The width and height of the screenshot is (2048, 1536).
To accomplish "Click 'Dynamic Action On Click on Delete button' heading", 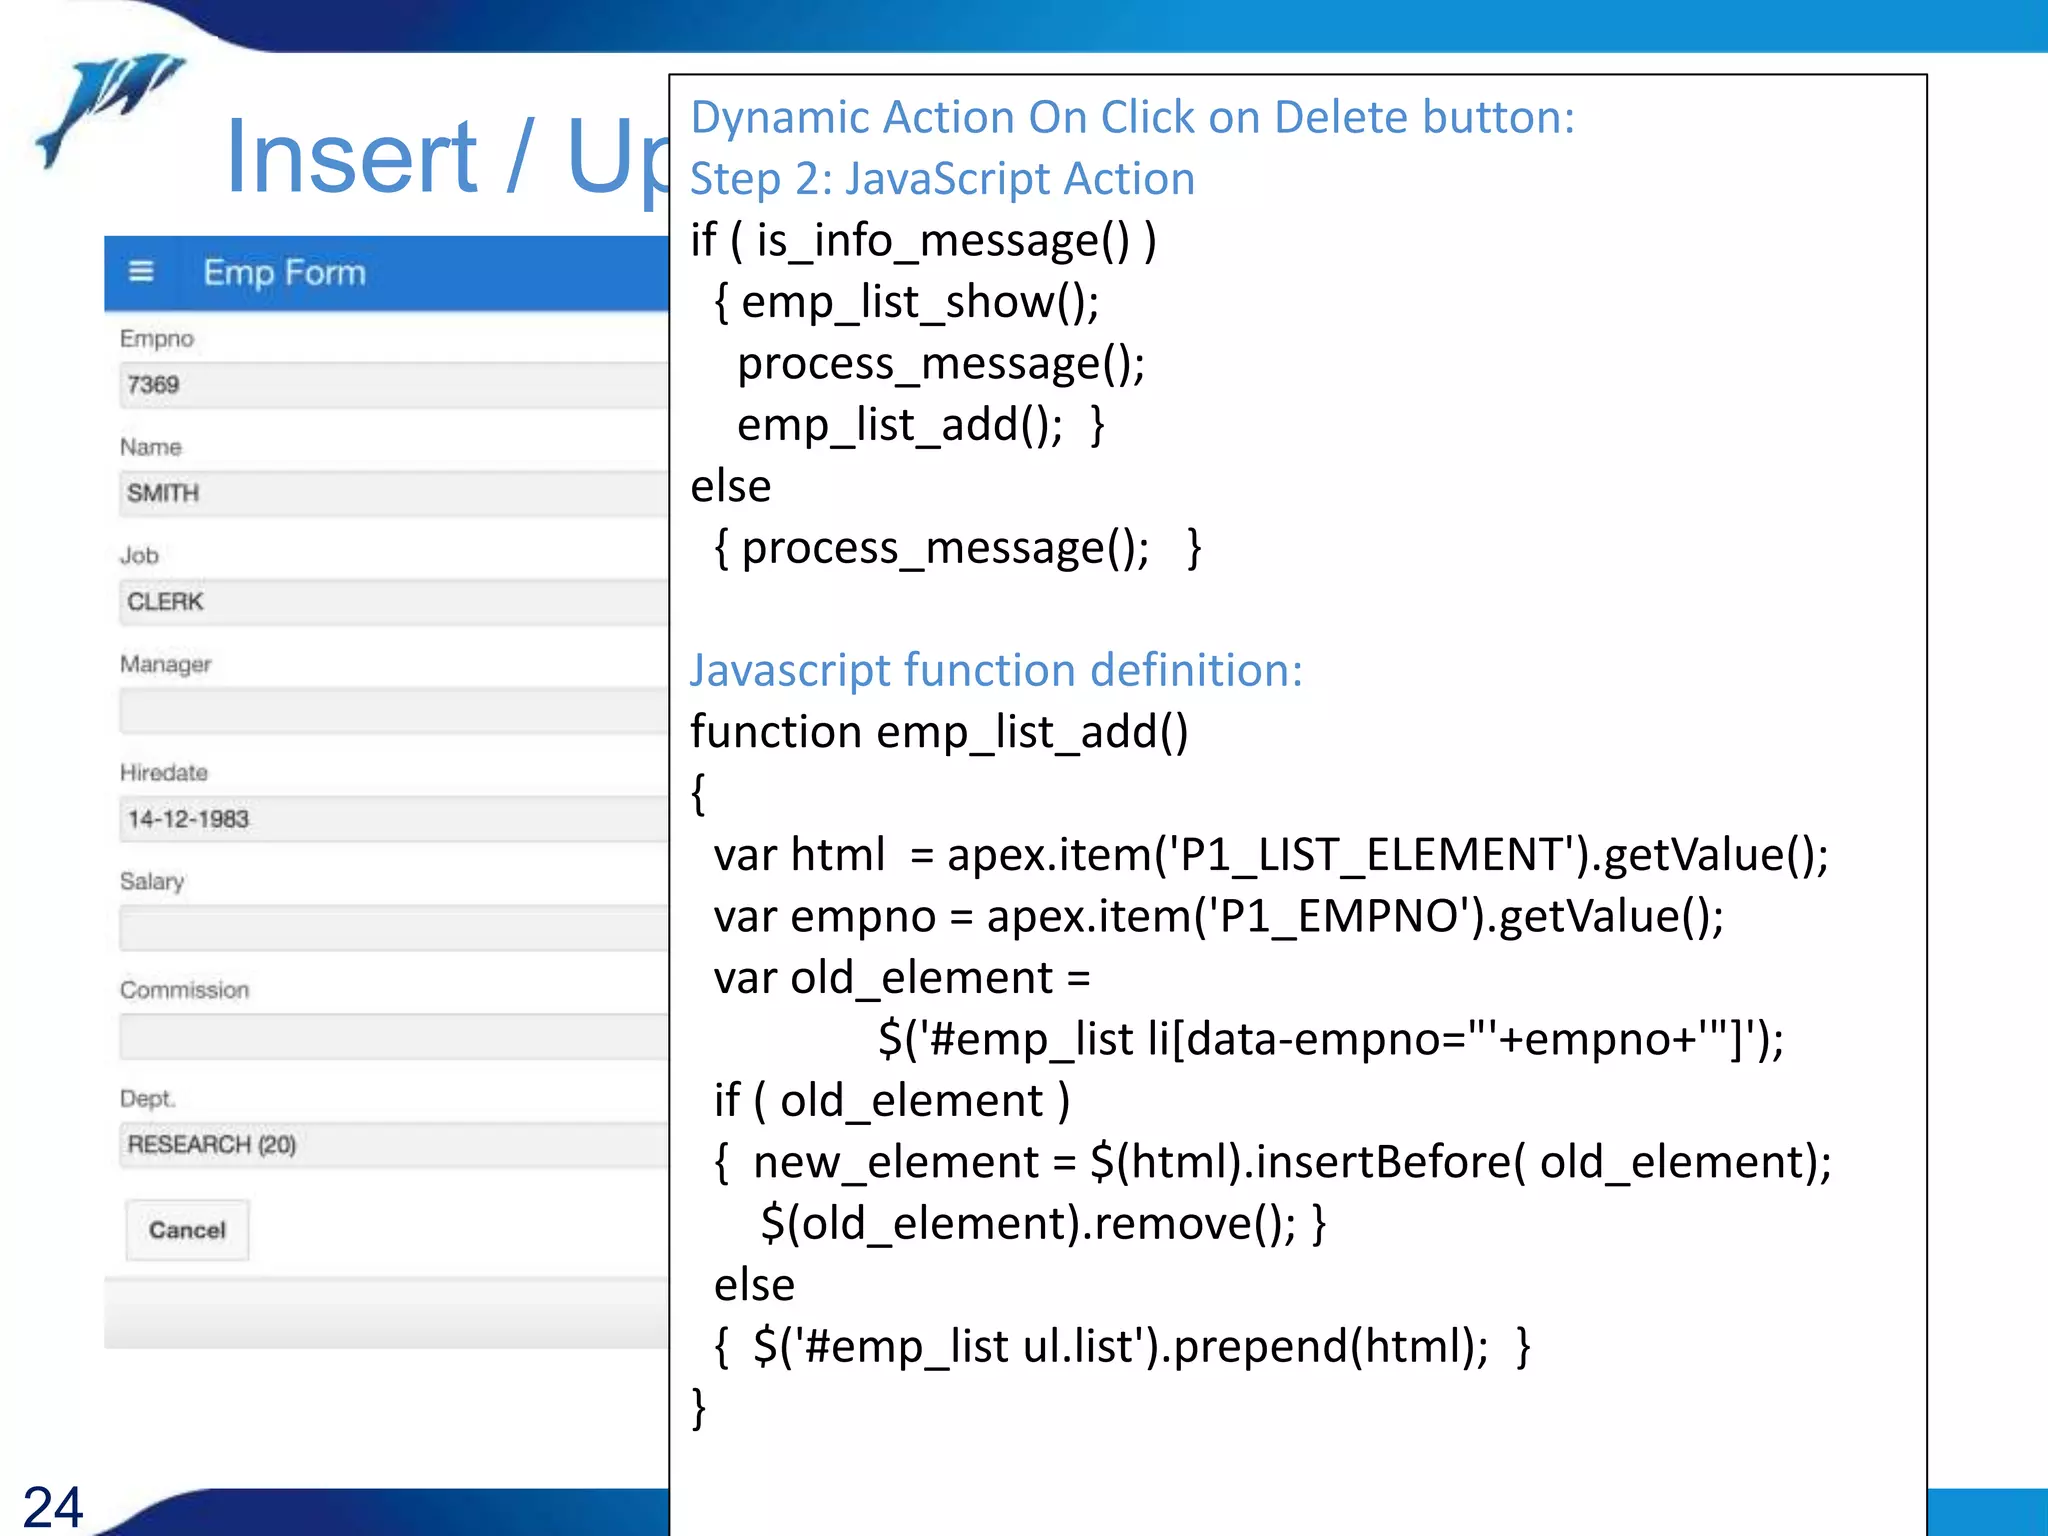I will pos(1132,117).
